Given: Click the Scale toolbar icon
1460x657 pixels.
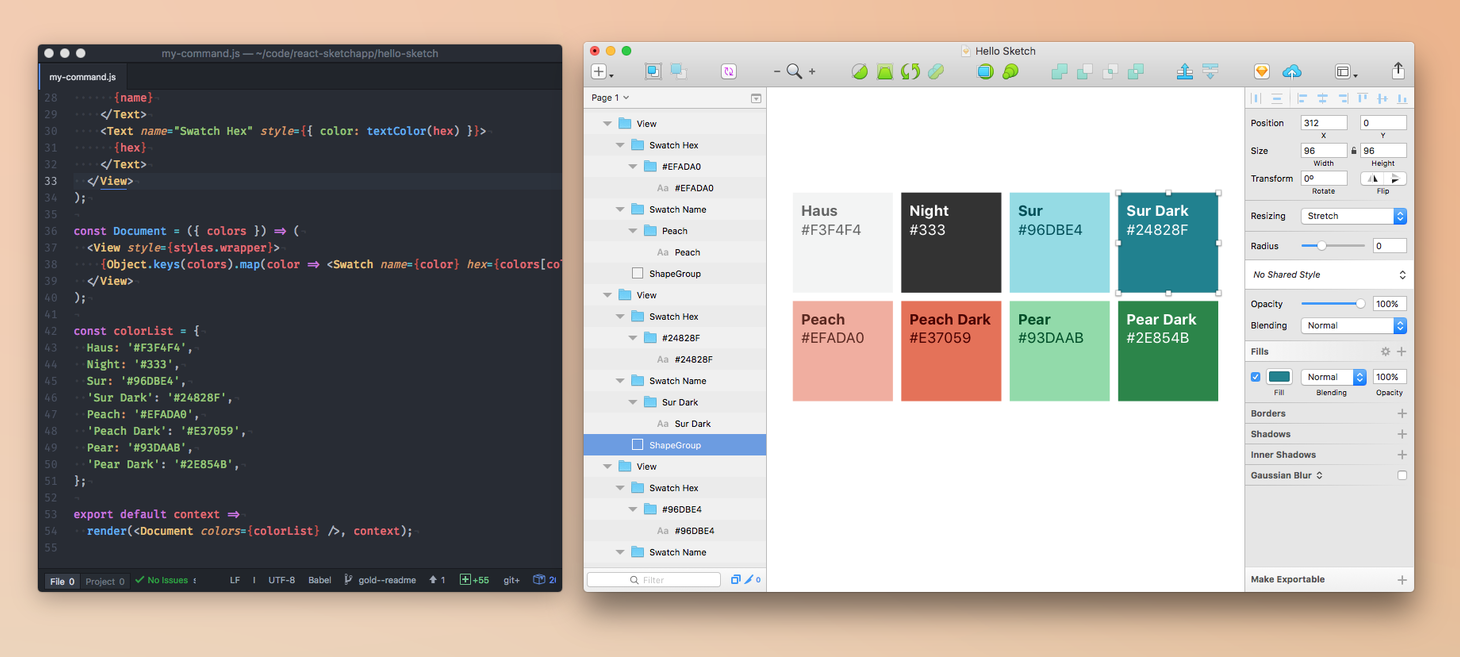Looking at the screenshot, I should [1010, 72].
